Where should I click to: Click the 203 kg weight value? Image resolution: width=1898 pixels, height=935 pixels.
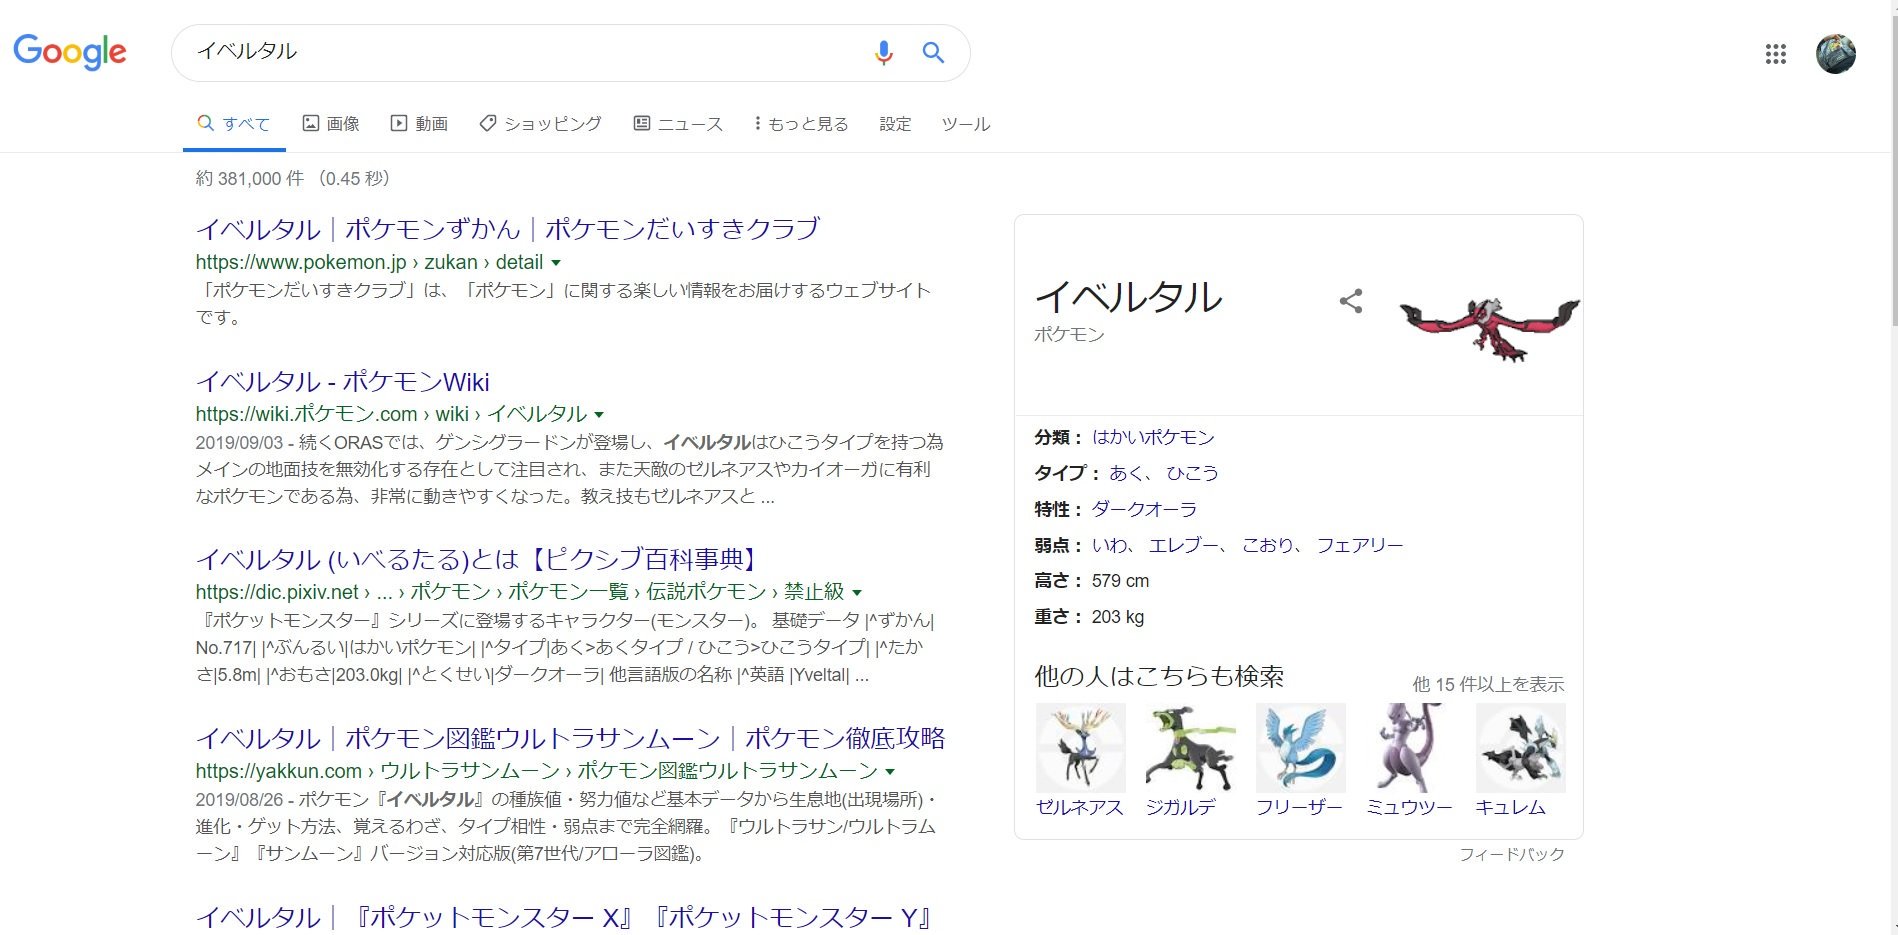coord(1118,617)
